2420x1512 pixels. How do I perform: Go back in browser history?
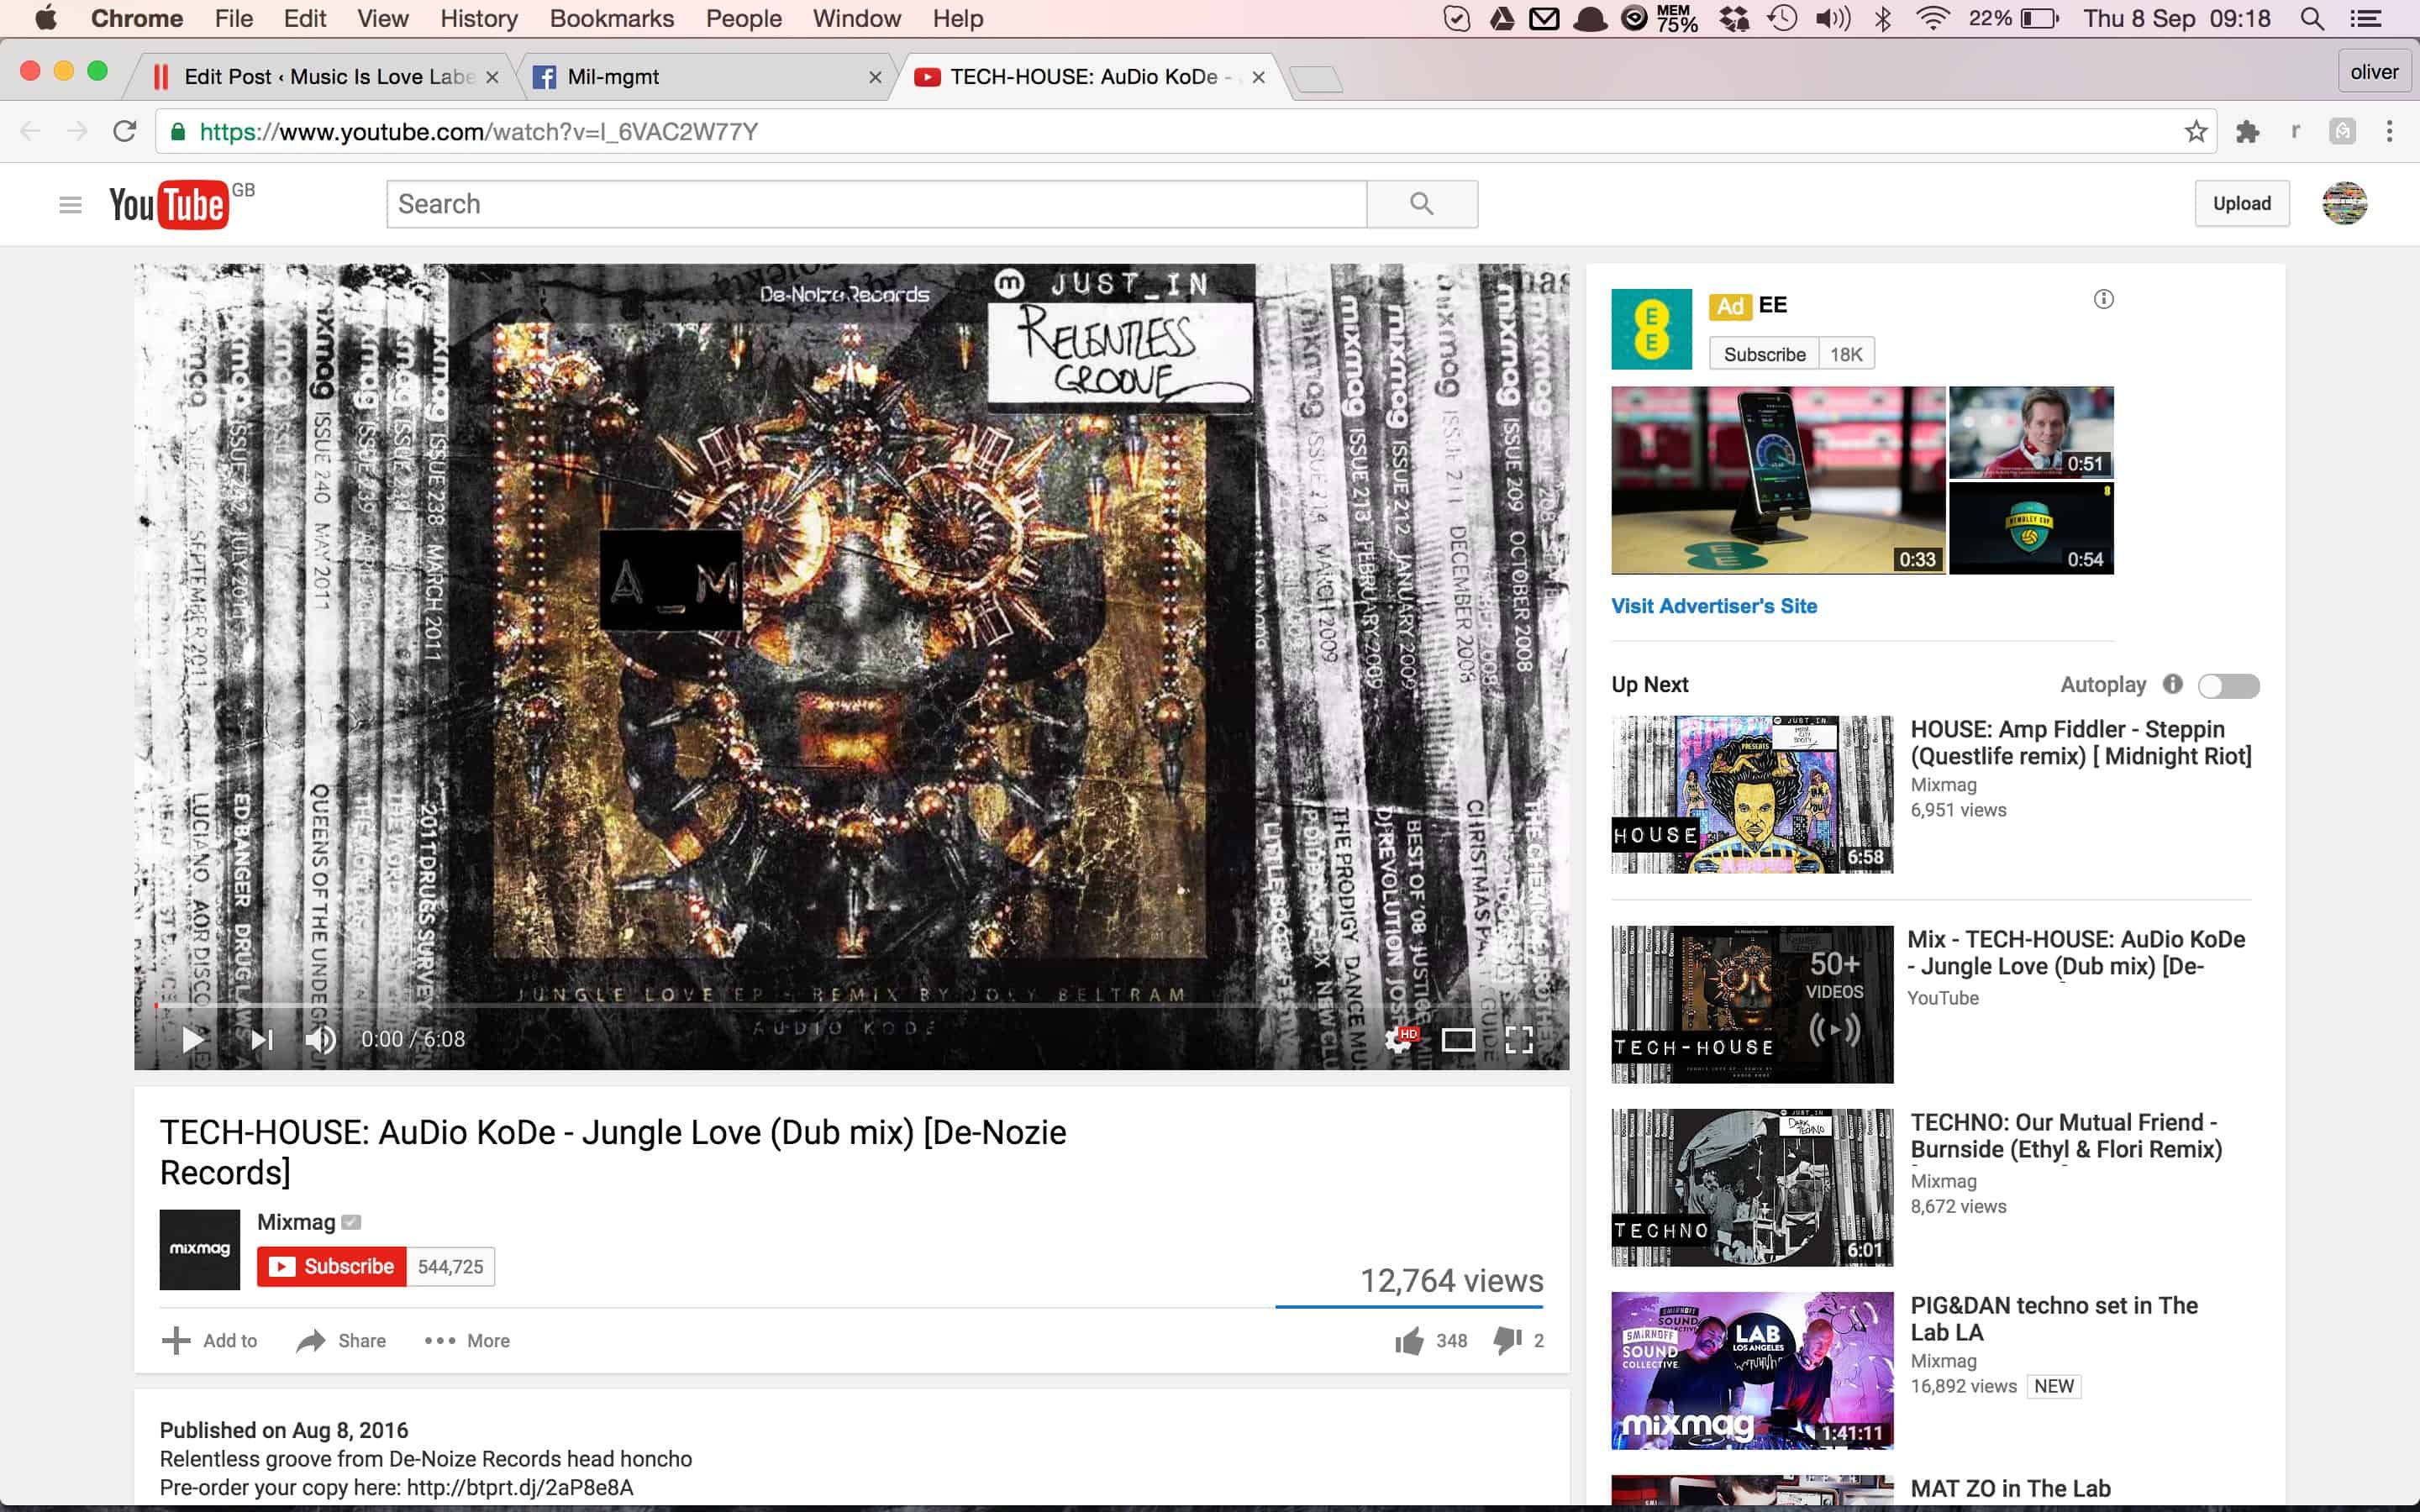pyautogui.click(x=30, y=131)
